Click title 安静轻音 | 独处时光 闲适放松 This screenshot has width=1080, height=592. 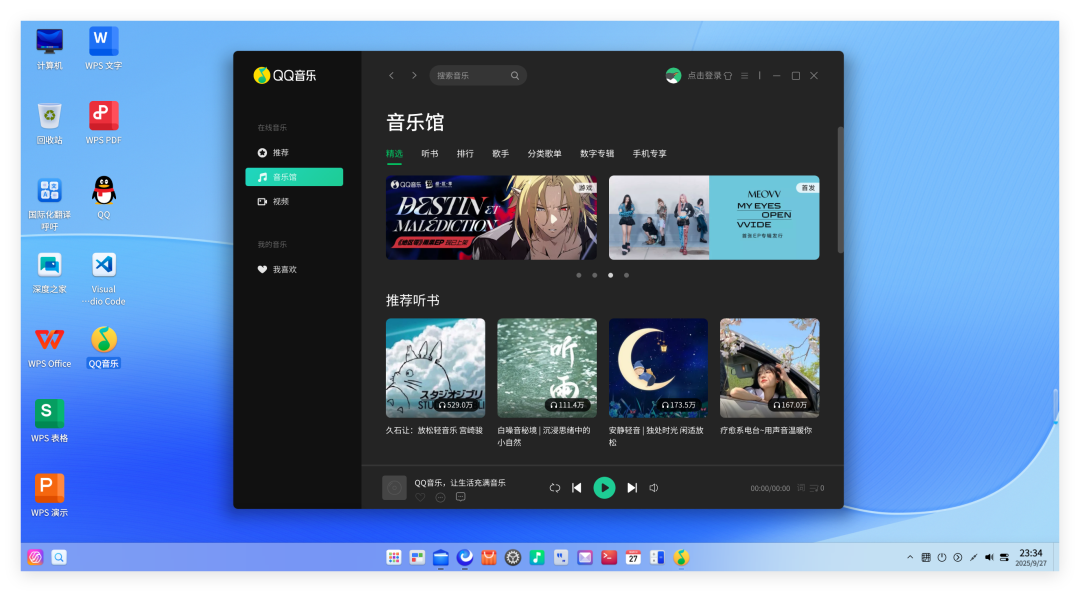[656, 436]
